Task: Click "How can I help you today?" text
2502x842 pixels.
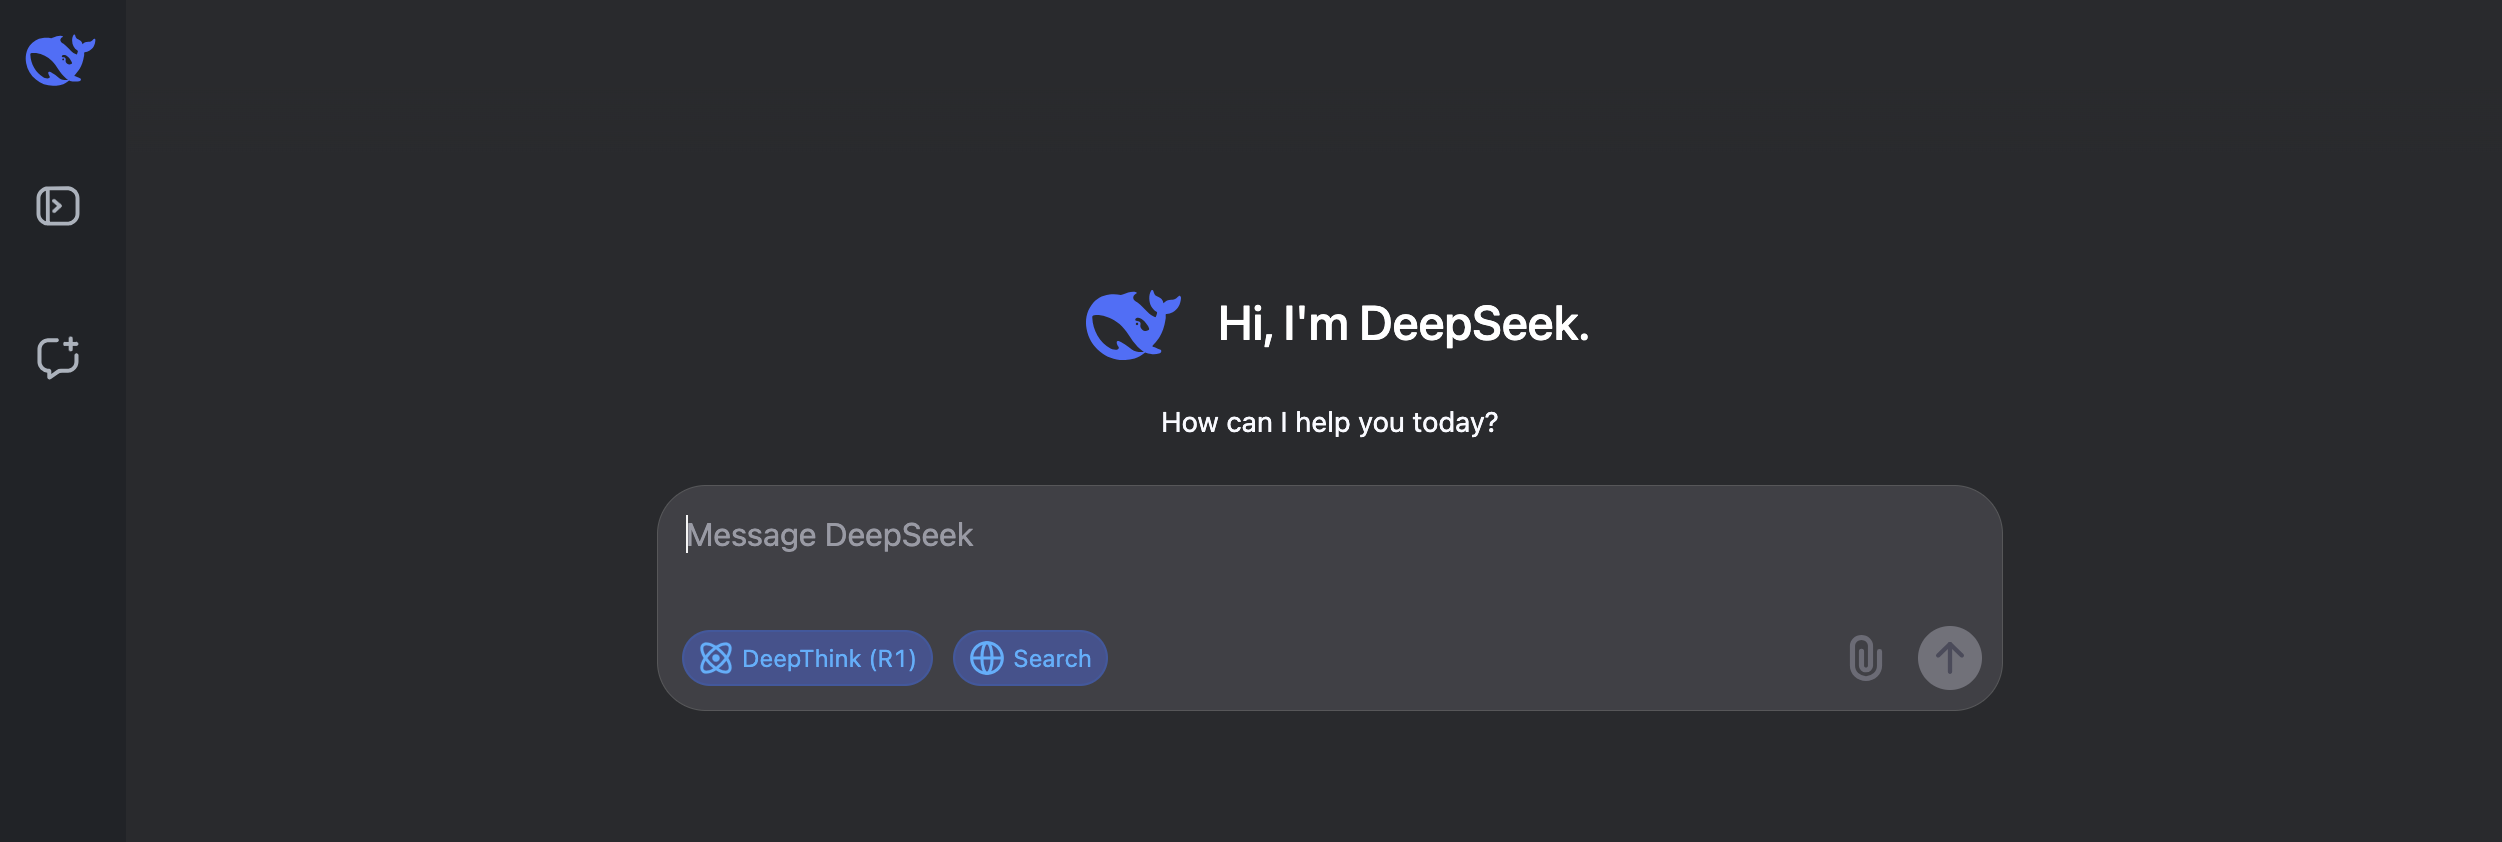Action: [1329, 423]
